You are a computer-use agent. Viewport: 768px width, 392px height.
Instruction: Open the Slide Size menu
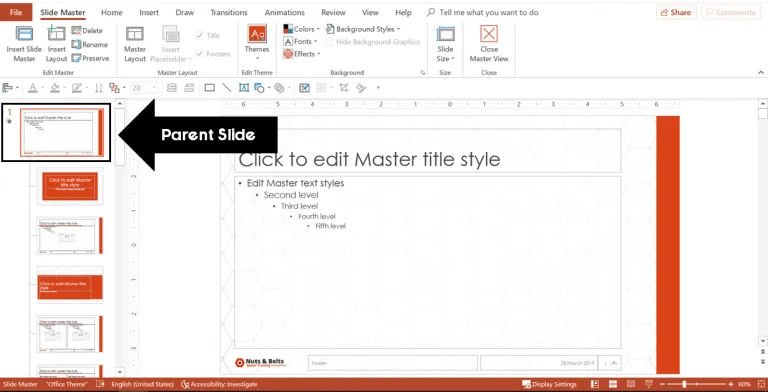click(x=445, y=44)
